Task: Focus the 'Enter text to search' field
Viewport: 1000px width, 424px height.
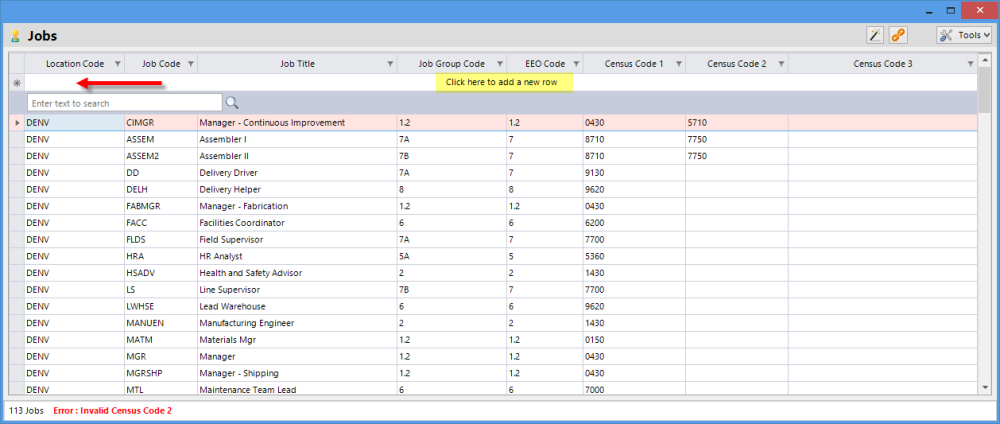Action: pos(124,103)
